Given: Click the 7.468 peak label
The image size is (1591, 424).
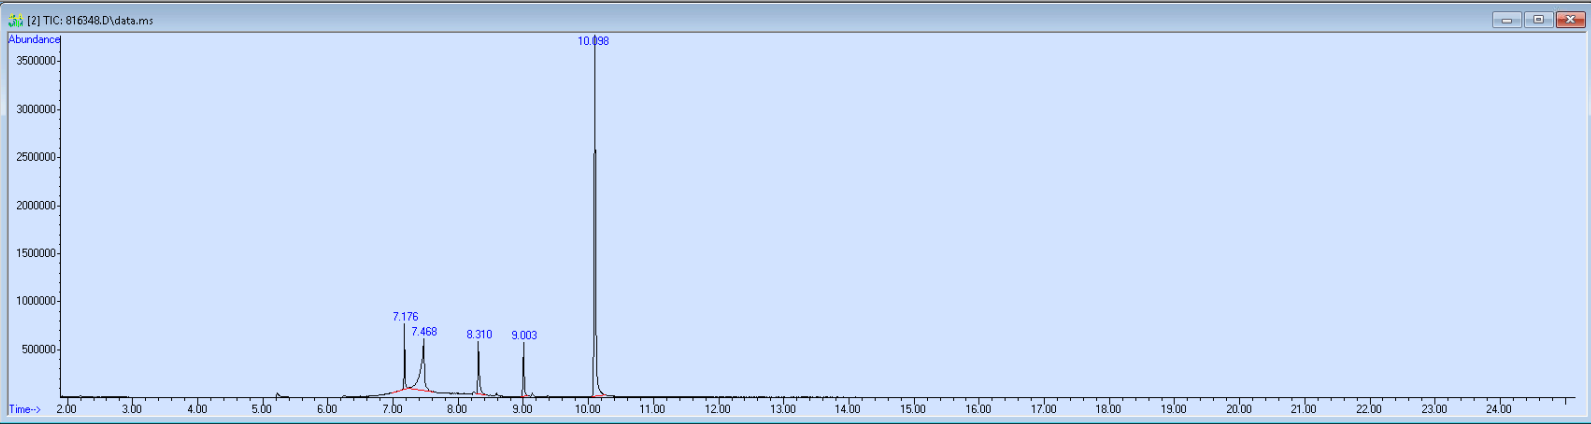Looking at the screenshot, I should tap(424, 332).
